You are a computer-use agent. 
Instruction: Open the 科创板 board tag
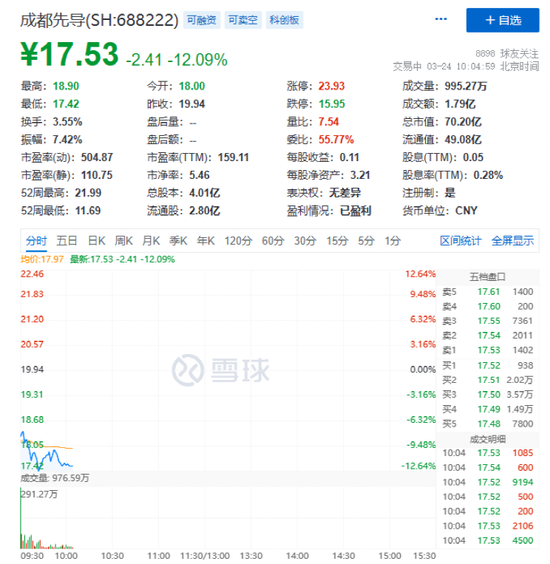pyautogui.click(x=285, y=20)
